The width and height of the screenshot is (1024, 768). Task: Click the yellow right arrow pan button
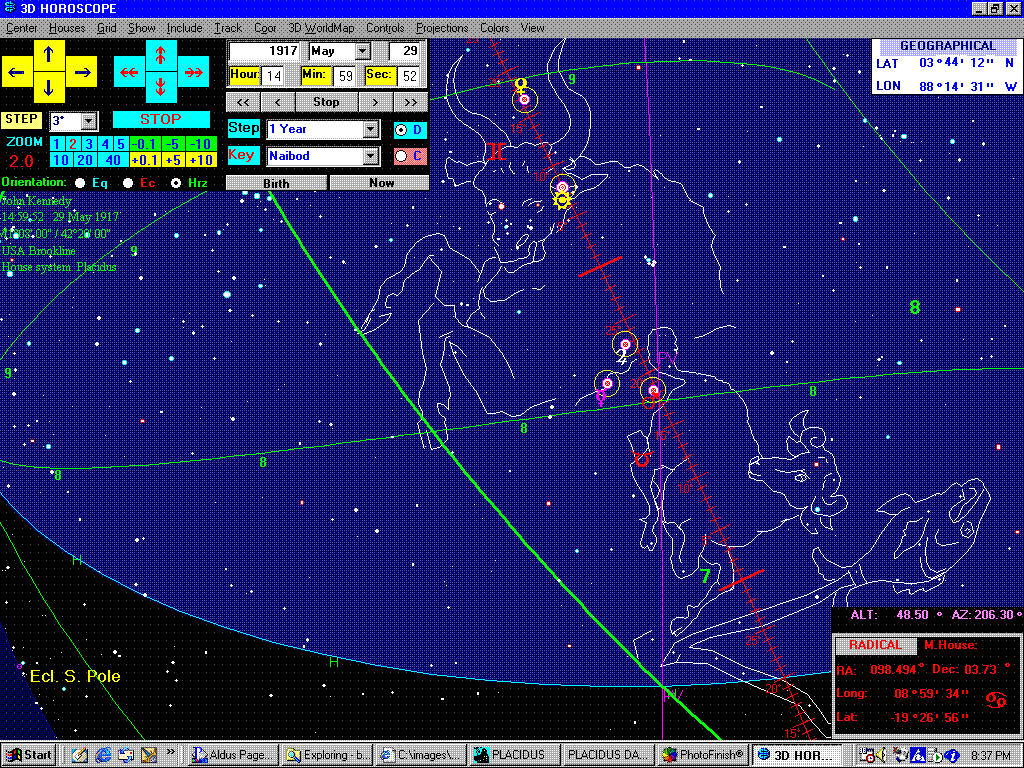tap(81, 72)
